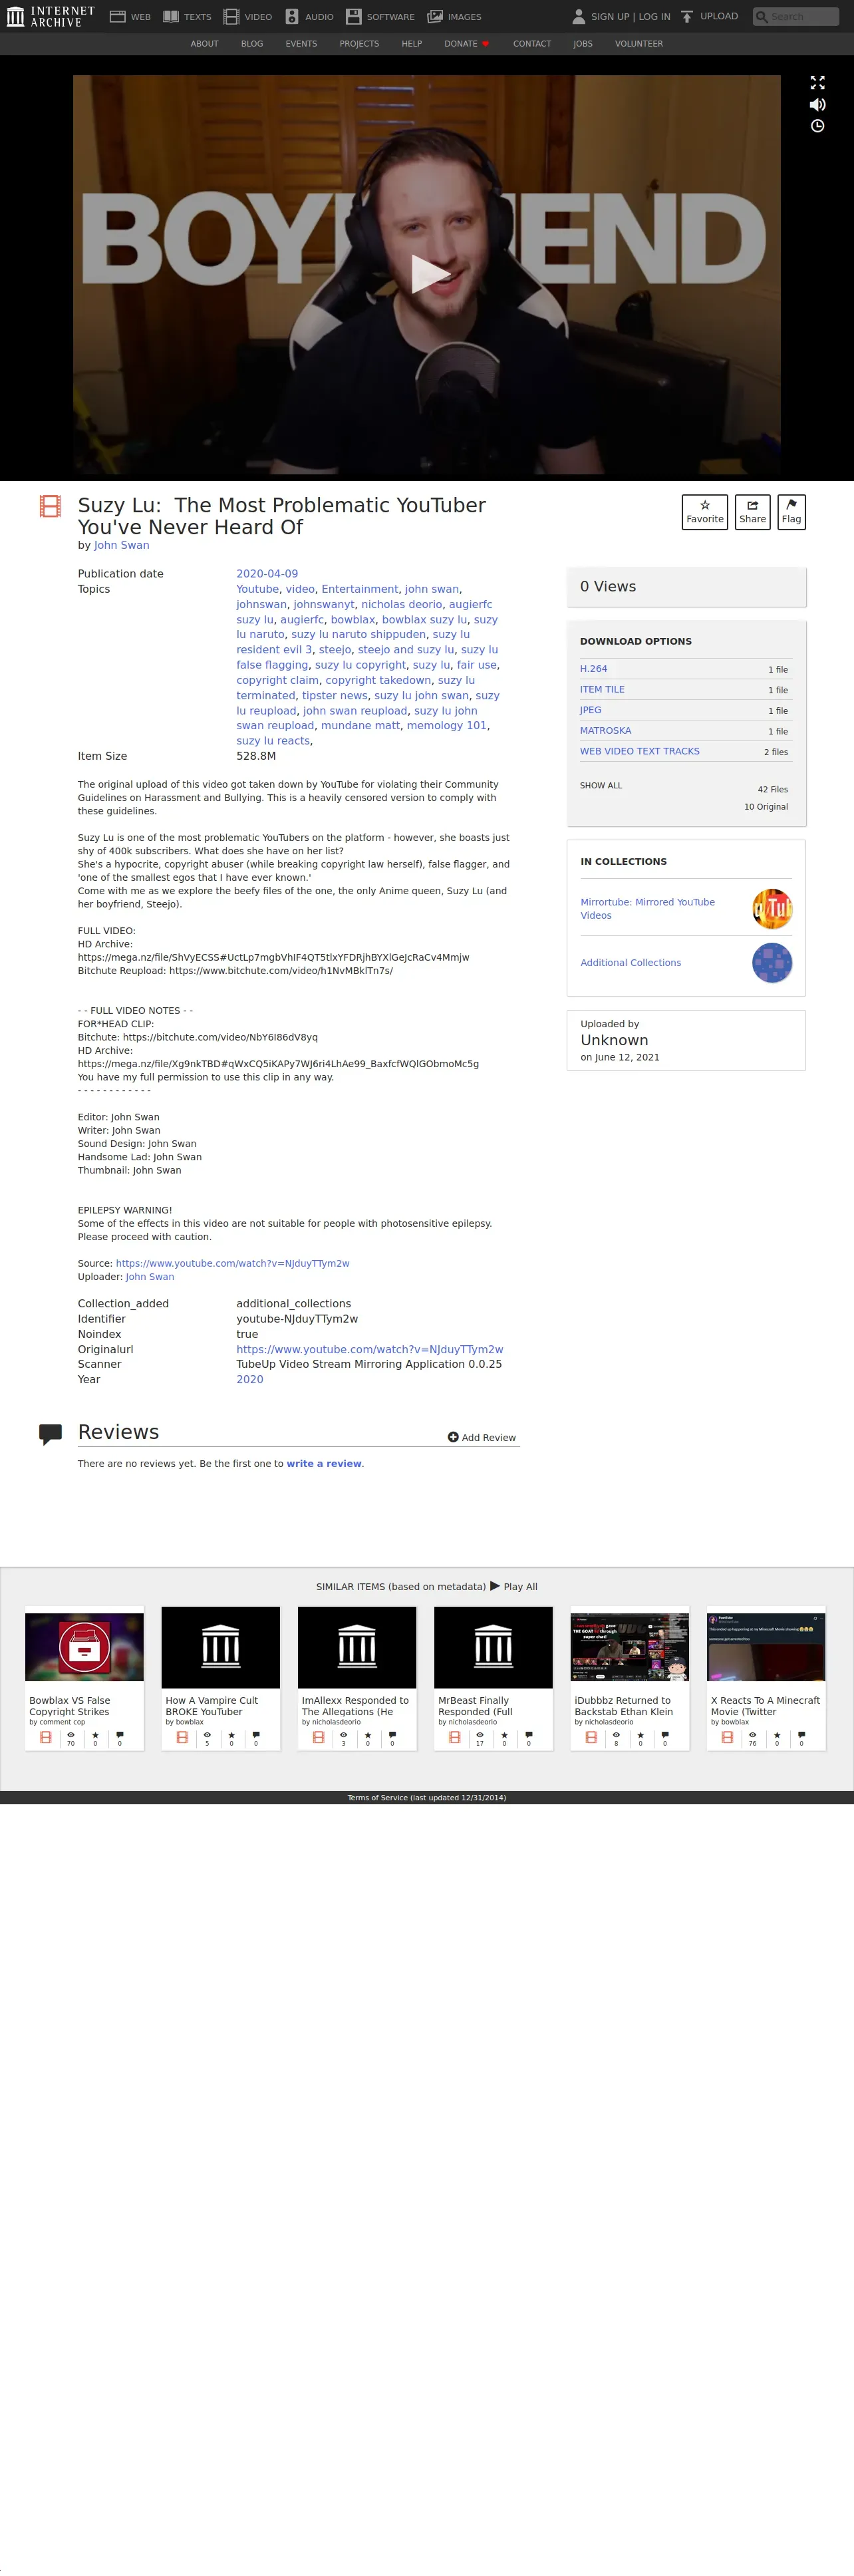Click the Reviews speech bubble icon
854x2576 pixels.
[x=50, y=1434]
